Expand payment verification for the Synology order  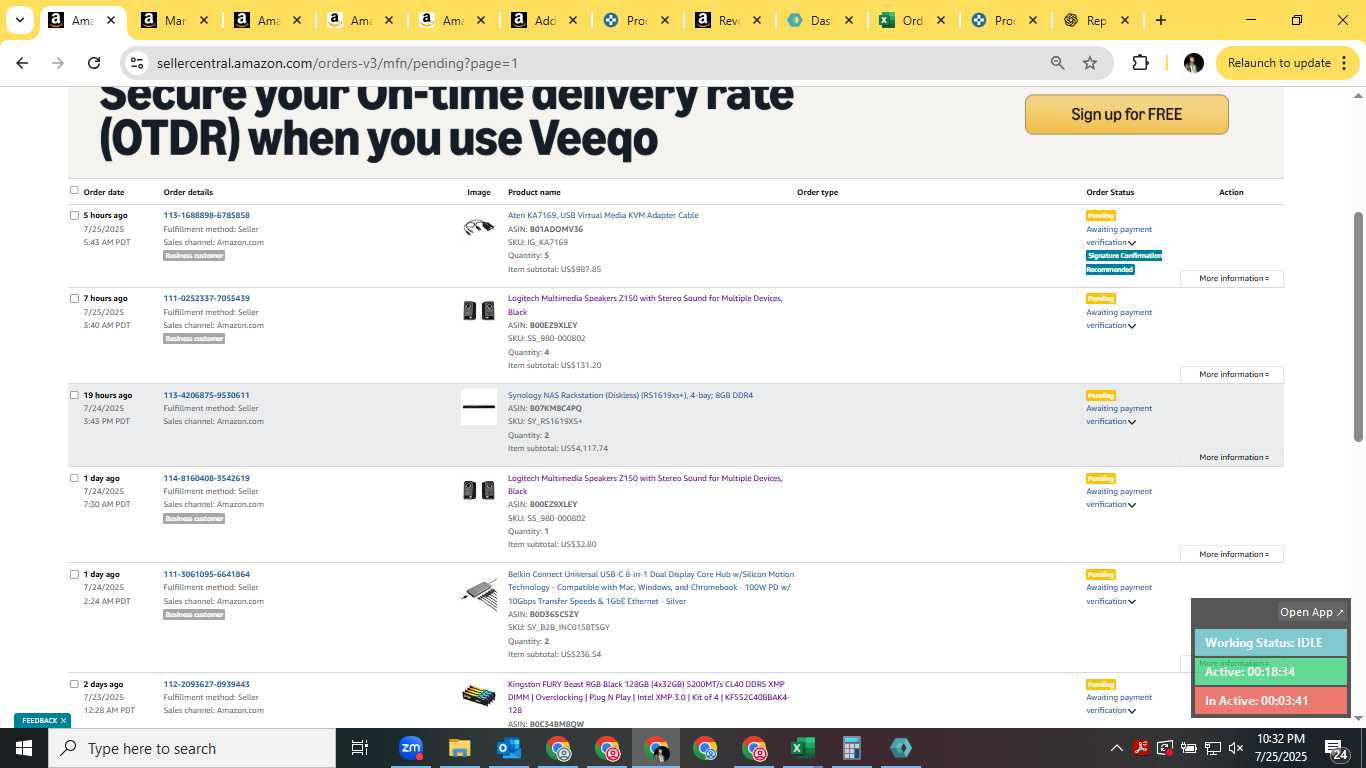pyautogui.click(x=1132, y=422)
